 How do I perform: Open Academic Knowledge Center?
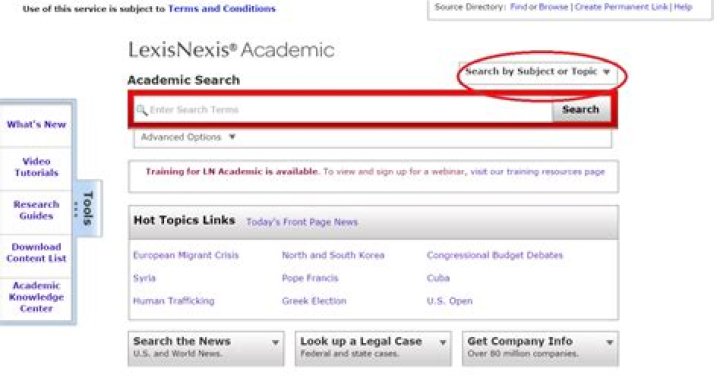(x=36, y=297)
